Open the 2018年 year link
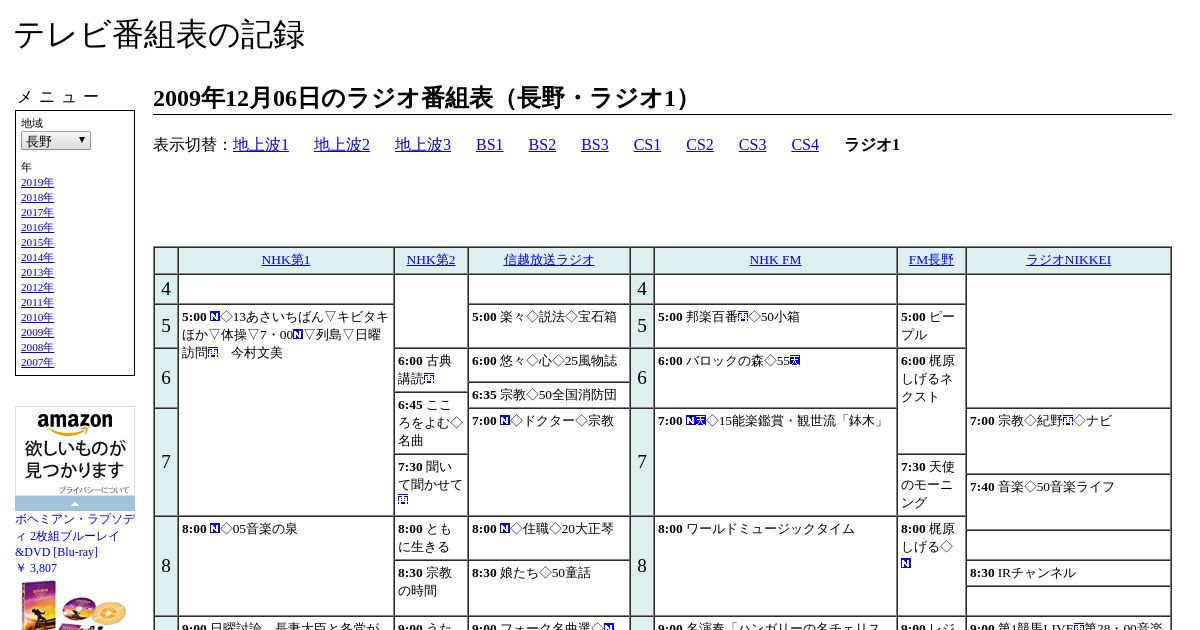Screen dimensions: 1200x630 [37, 197]
